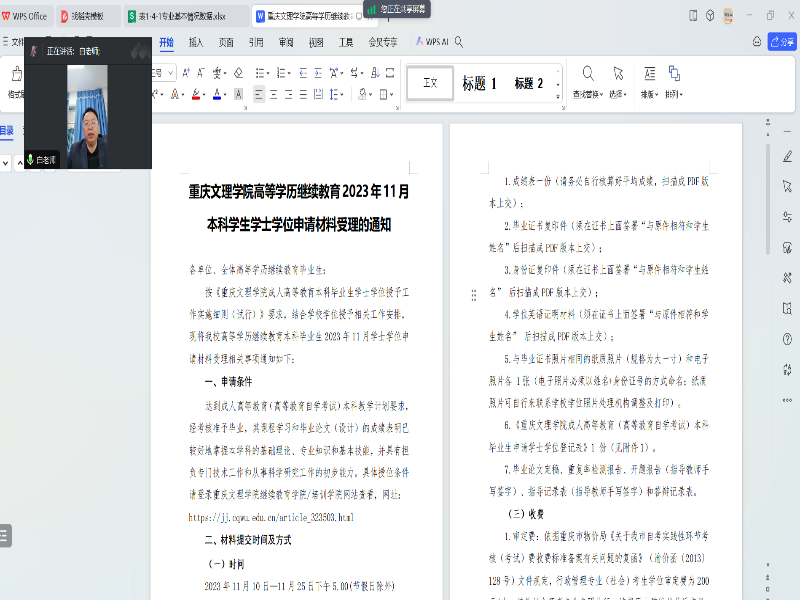
Task: Click the jj.cqwu.edu.cn article hyperlink
Action: pyautogui.click(x=271, y=517)
